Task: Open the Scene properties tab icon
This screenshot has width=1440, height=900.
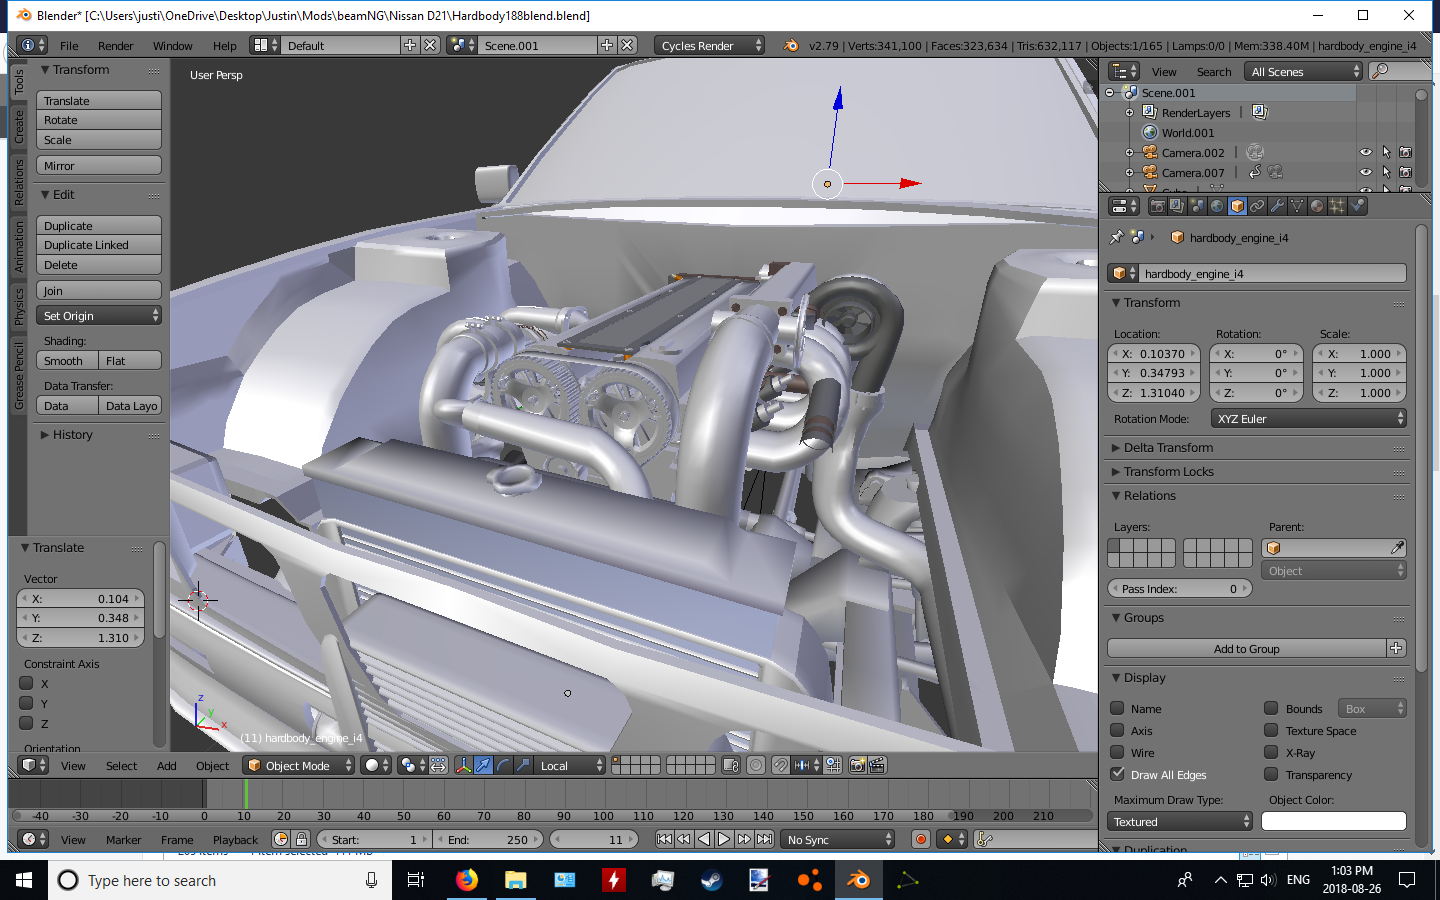Action: [1197, 206]
